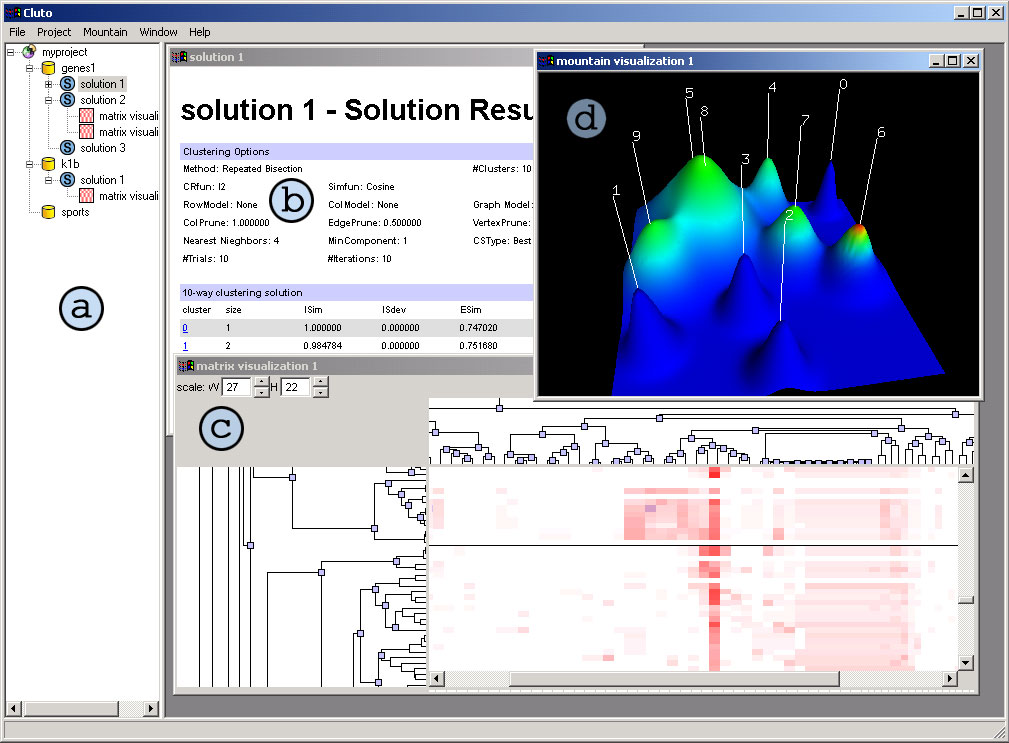Collapse the genes1 dataset node

pyautogui.click(x=30, y=68)
